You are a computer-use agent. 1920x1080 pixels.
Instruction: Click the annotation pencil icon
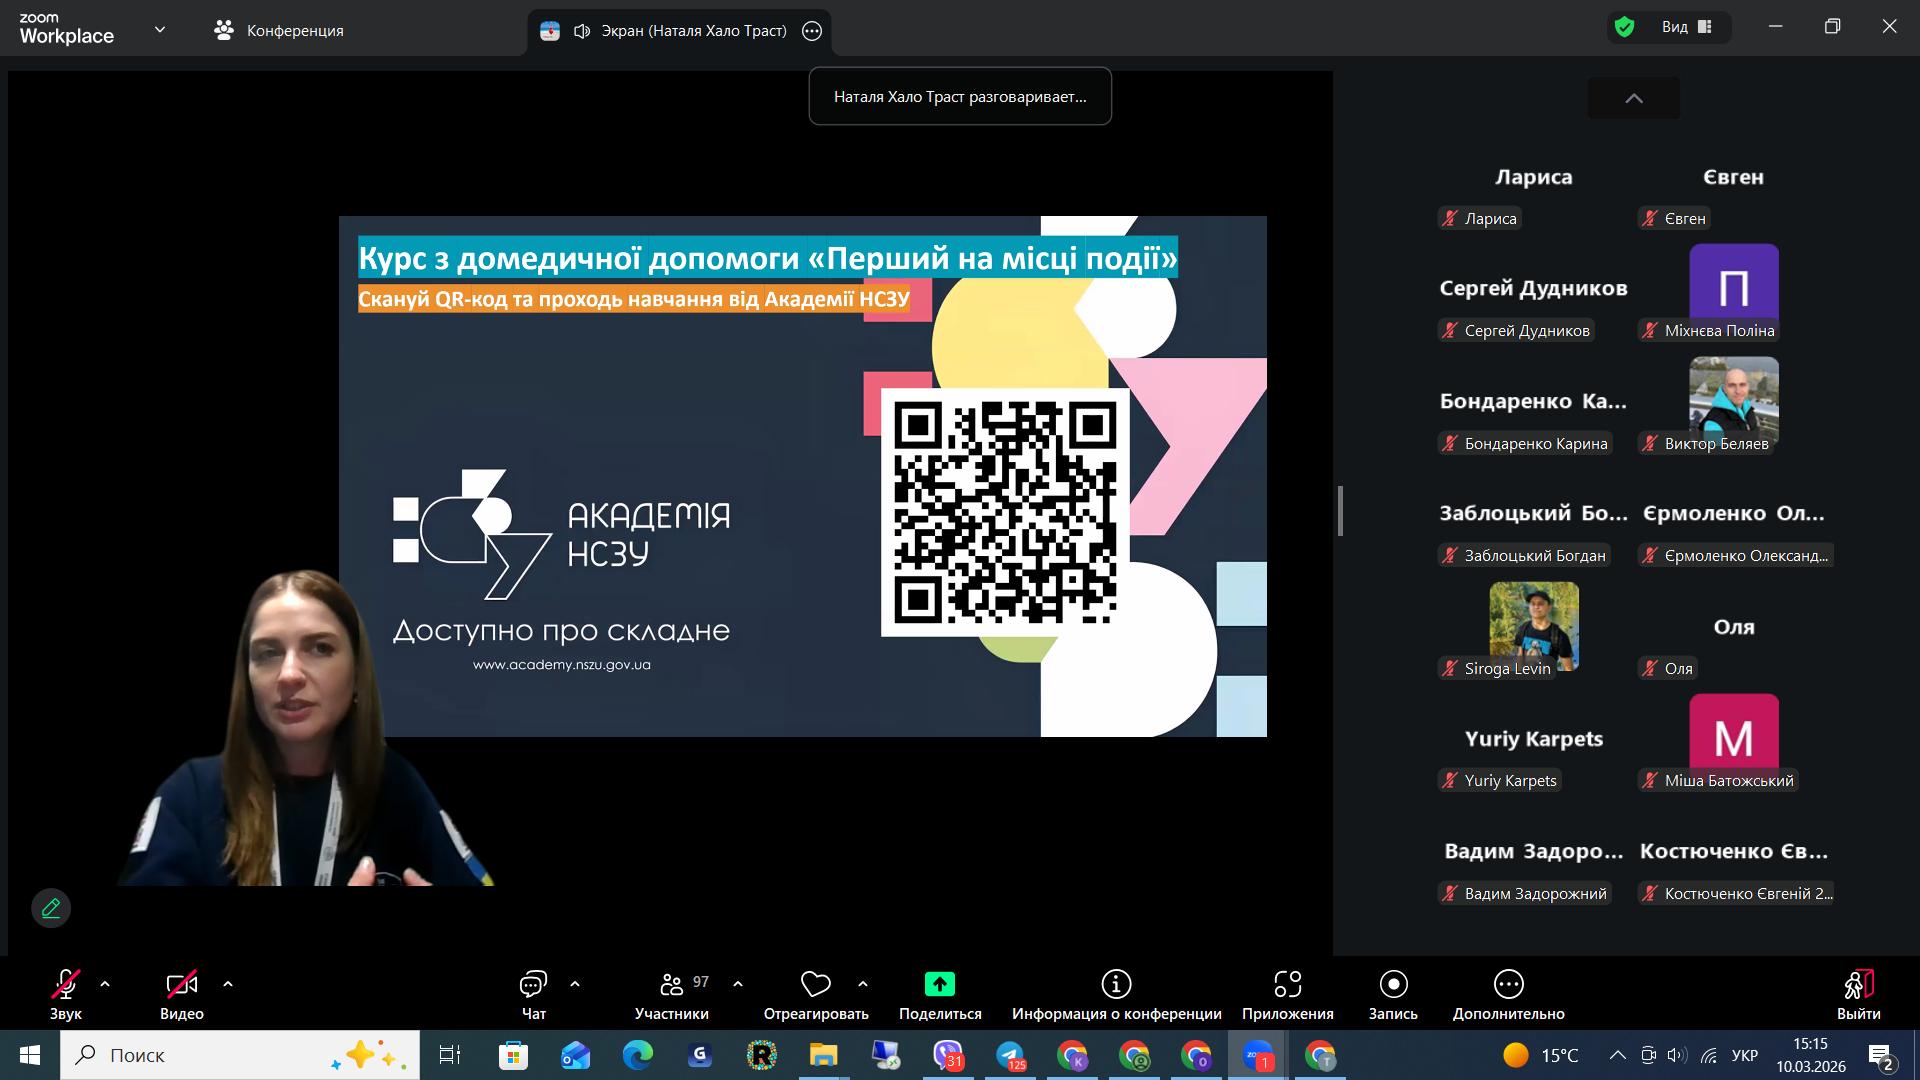pos(51,908)
